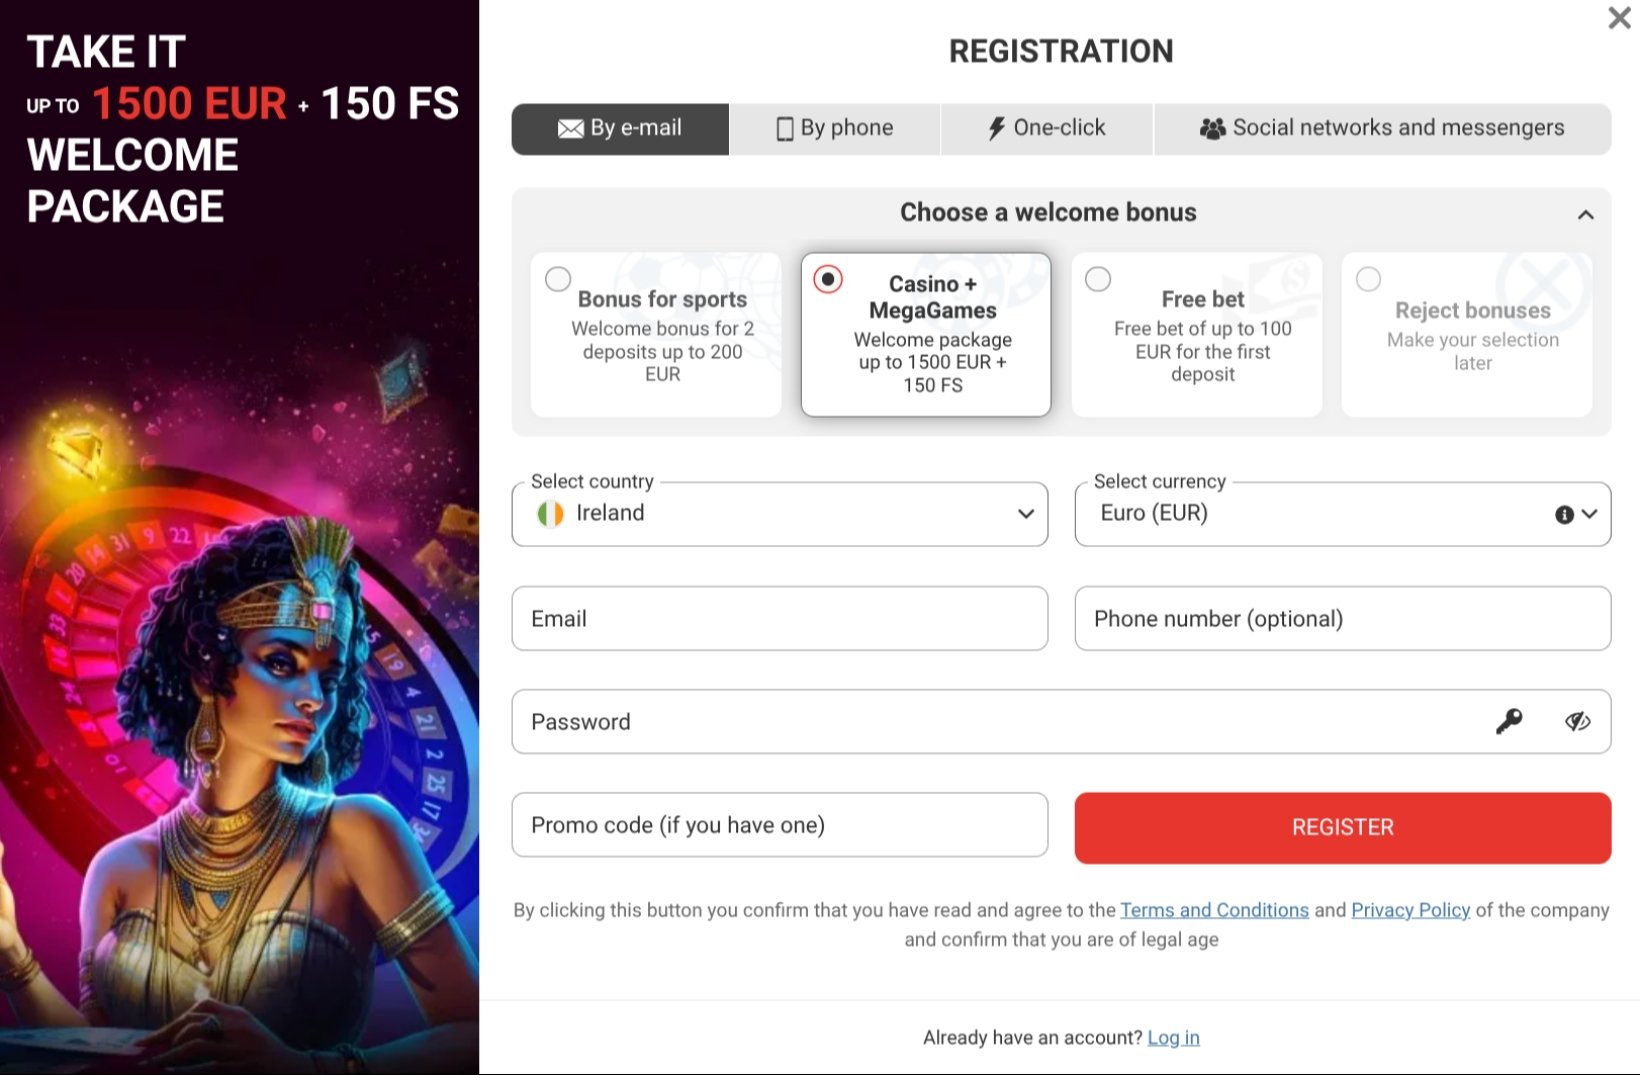Screen dimensions: 1640x1075
Task: Click the phone icon on By phone tab
Action: pyautogui.click(x=785, y=129)
